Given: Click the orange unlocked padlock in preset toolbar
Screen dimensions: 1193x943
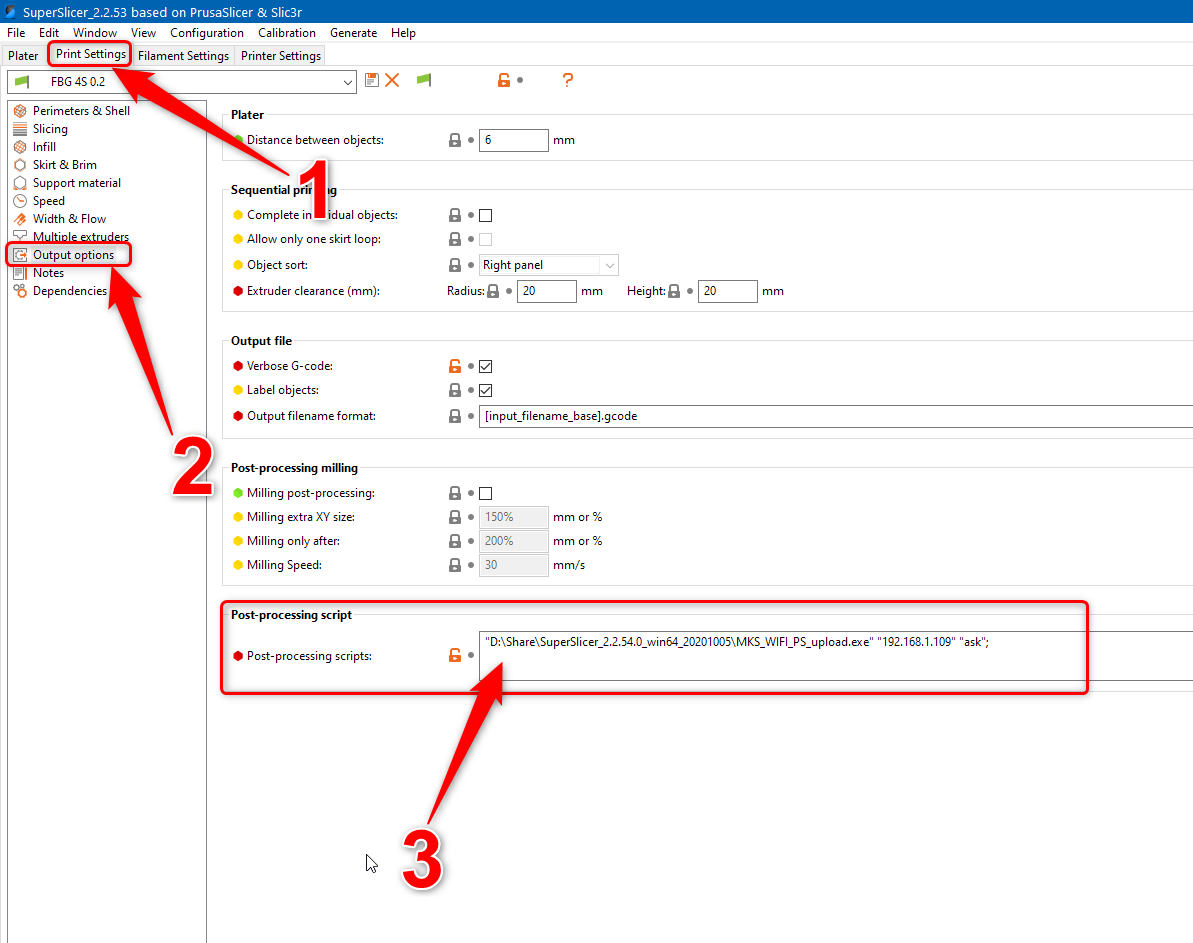Looking at the screenshot, I should click(x=504, y=80).
